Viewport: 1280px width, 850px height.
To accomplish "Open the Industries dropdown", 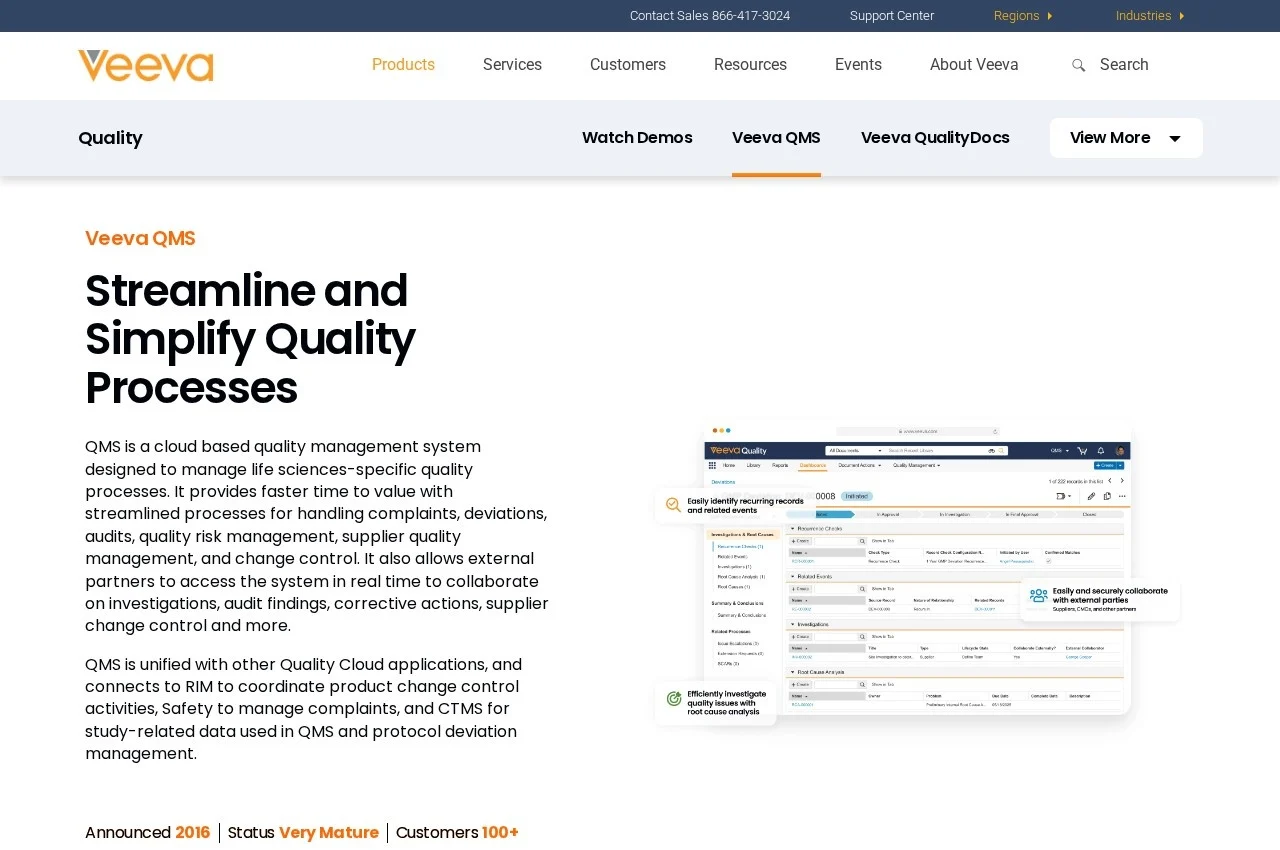I will coord(1150,16).
